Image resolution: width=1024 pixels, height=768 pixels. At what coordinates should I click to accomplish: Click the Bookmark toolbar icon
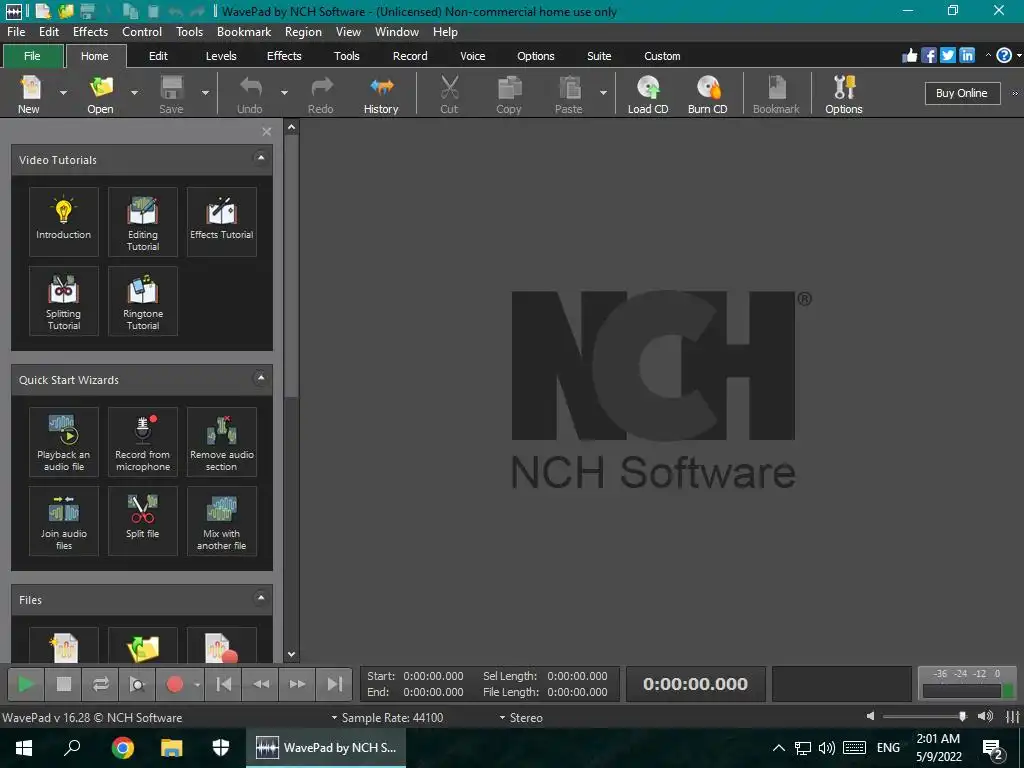coord(776,94)
